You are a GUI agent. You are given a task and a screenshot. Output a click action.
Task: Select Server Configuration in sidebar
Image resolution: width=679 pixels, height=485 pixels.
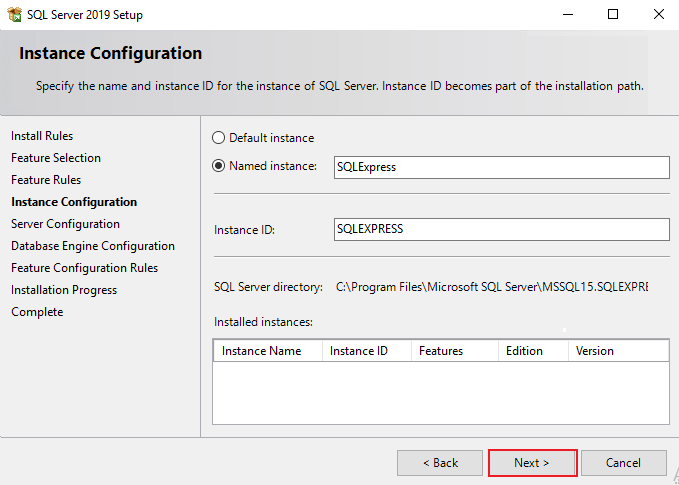65,224
